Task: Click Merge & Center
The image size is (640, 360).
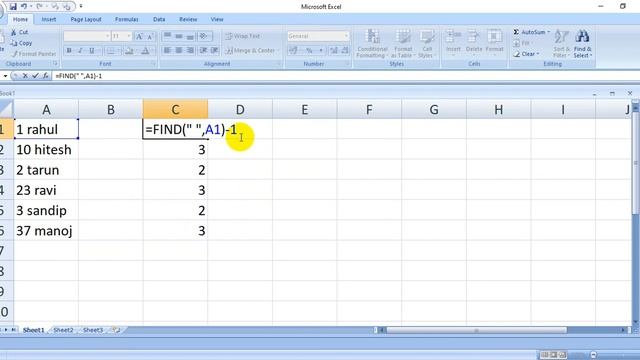Action: [x=252, y=51]
